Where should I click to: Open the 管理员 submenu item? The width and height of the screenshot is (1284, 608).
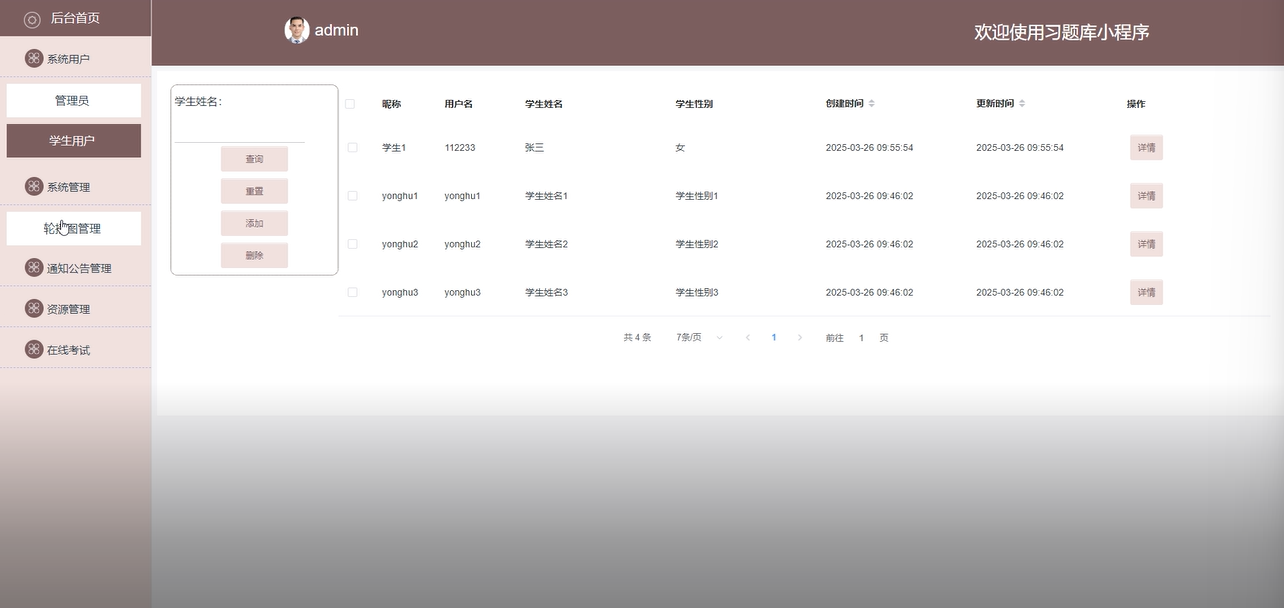(x=73, y=100)
